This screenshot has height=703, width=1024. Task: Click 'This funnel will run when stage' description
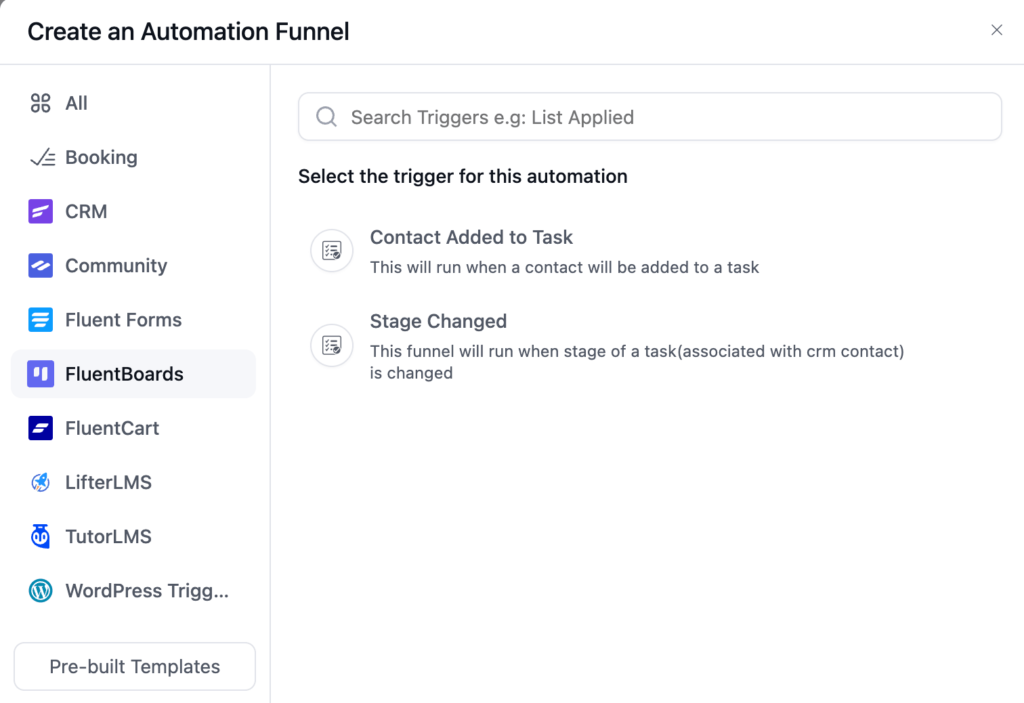637,362
